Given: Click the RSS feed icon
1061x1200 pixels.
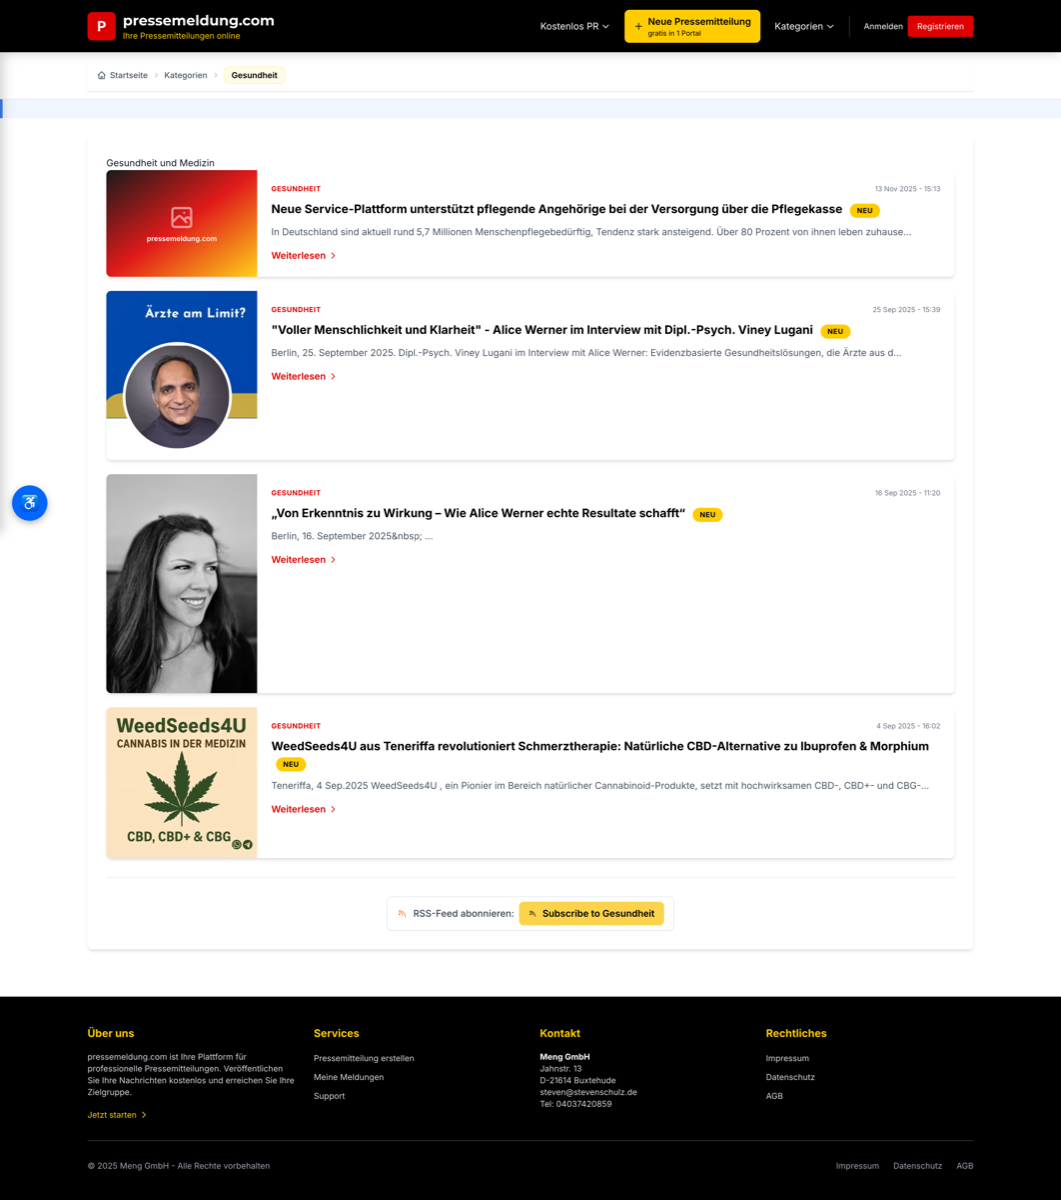Looking at the screenshot, I should [x=402, y=913].
